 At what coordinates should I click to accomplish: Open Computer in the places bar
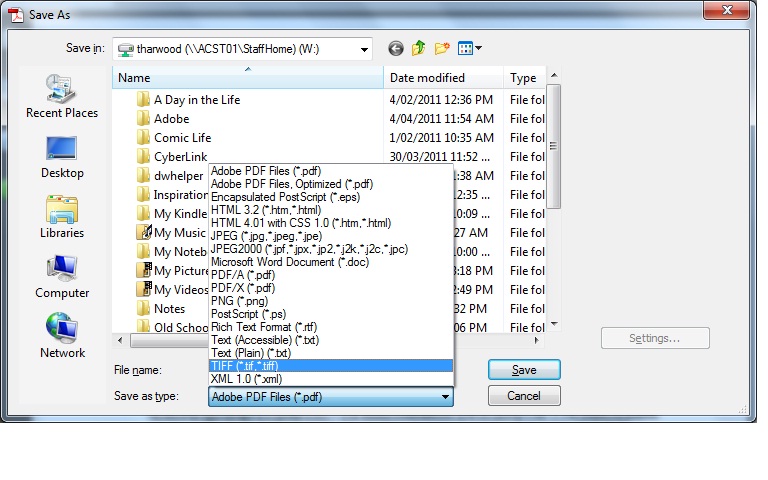tap(62, 277)
